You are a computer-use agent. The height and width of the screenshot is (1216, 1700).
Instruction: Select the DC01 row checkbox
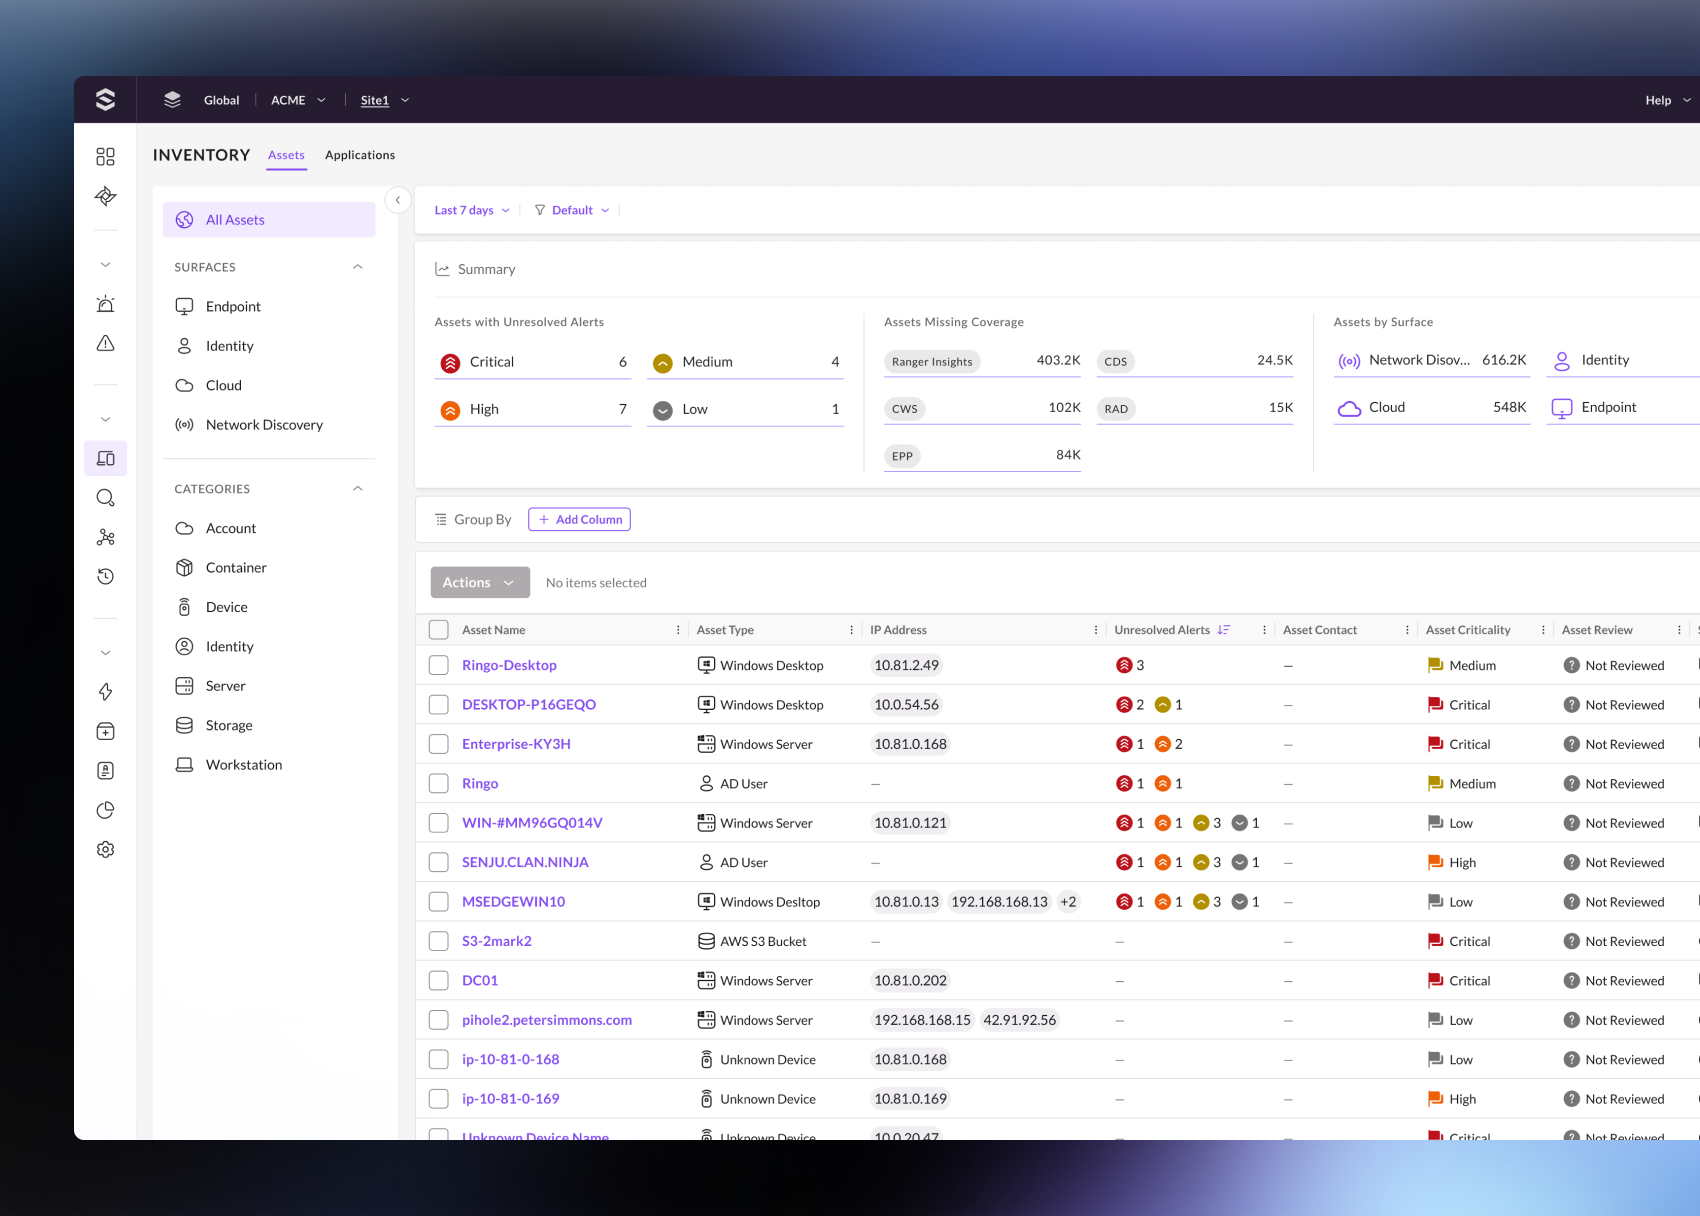click(x=438, y=981)
